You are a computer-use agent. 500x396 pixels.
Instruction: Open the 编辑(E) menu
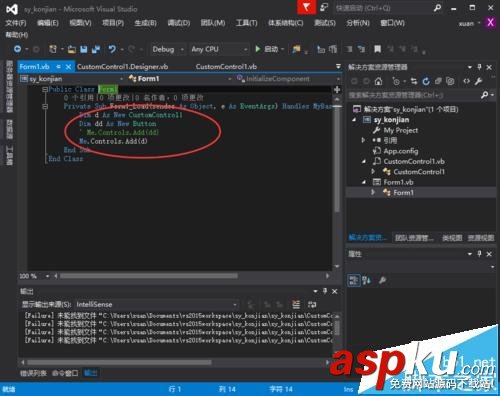[x=48, y=23]
